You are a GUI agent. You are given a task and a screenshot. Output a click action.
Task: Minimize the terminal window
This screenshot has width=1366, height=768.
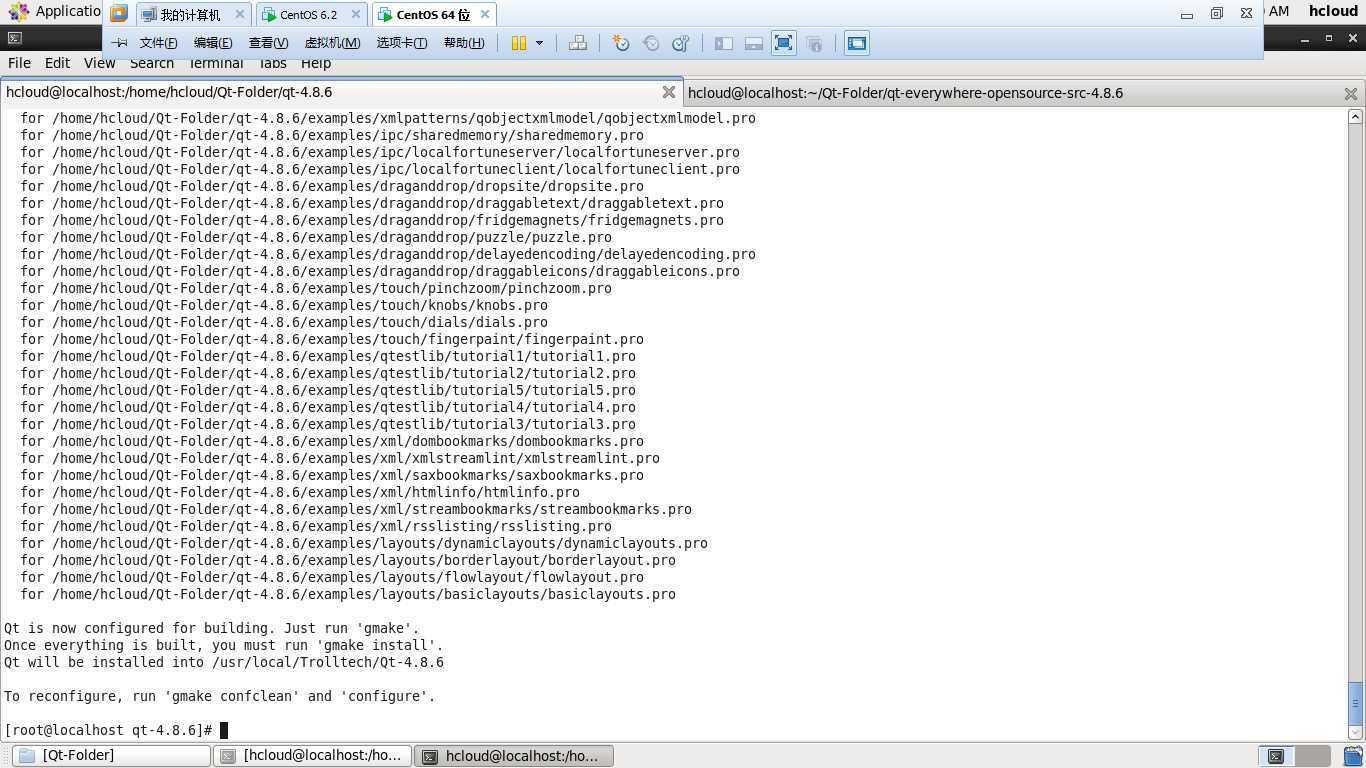tap(1306, 38)
